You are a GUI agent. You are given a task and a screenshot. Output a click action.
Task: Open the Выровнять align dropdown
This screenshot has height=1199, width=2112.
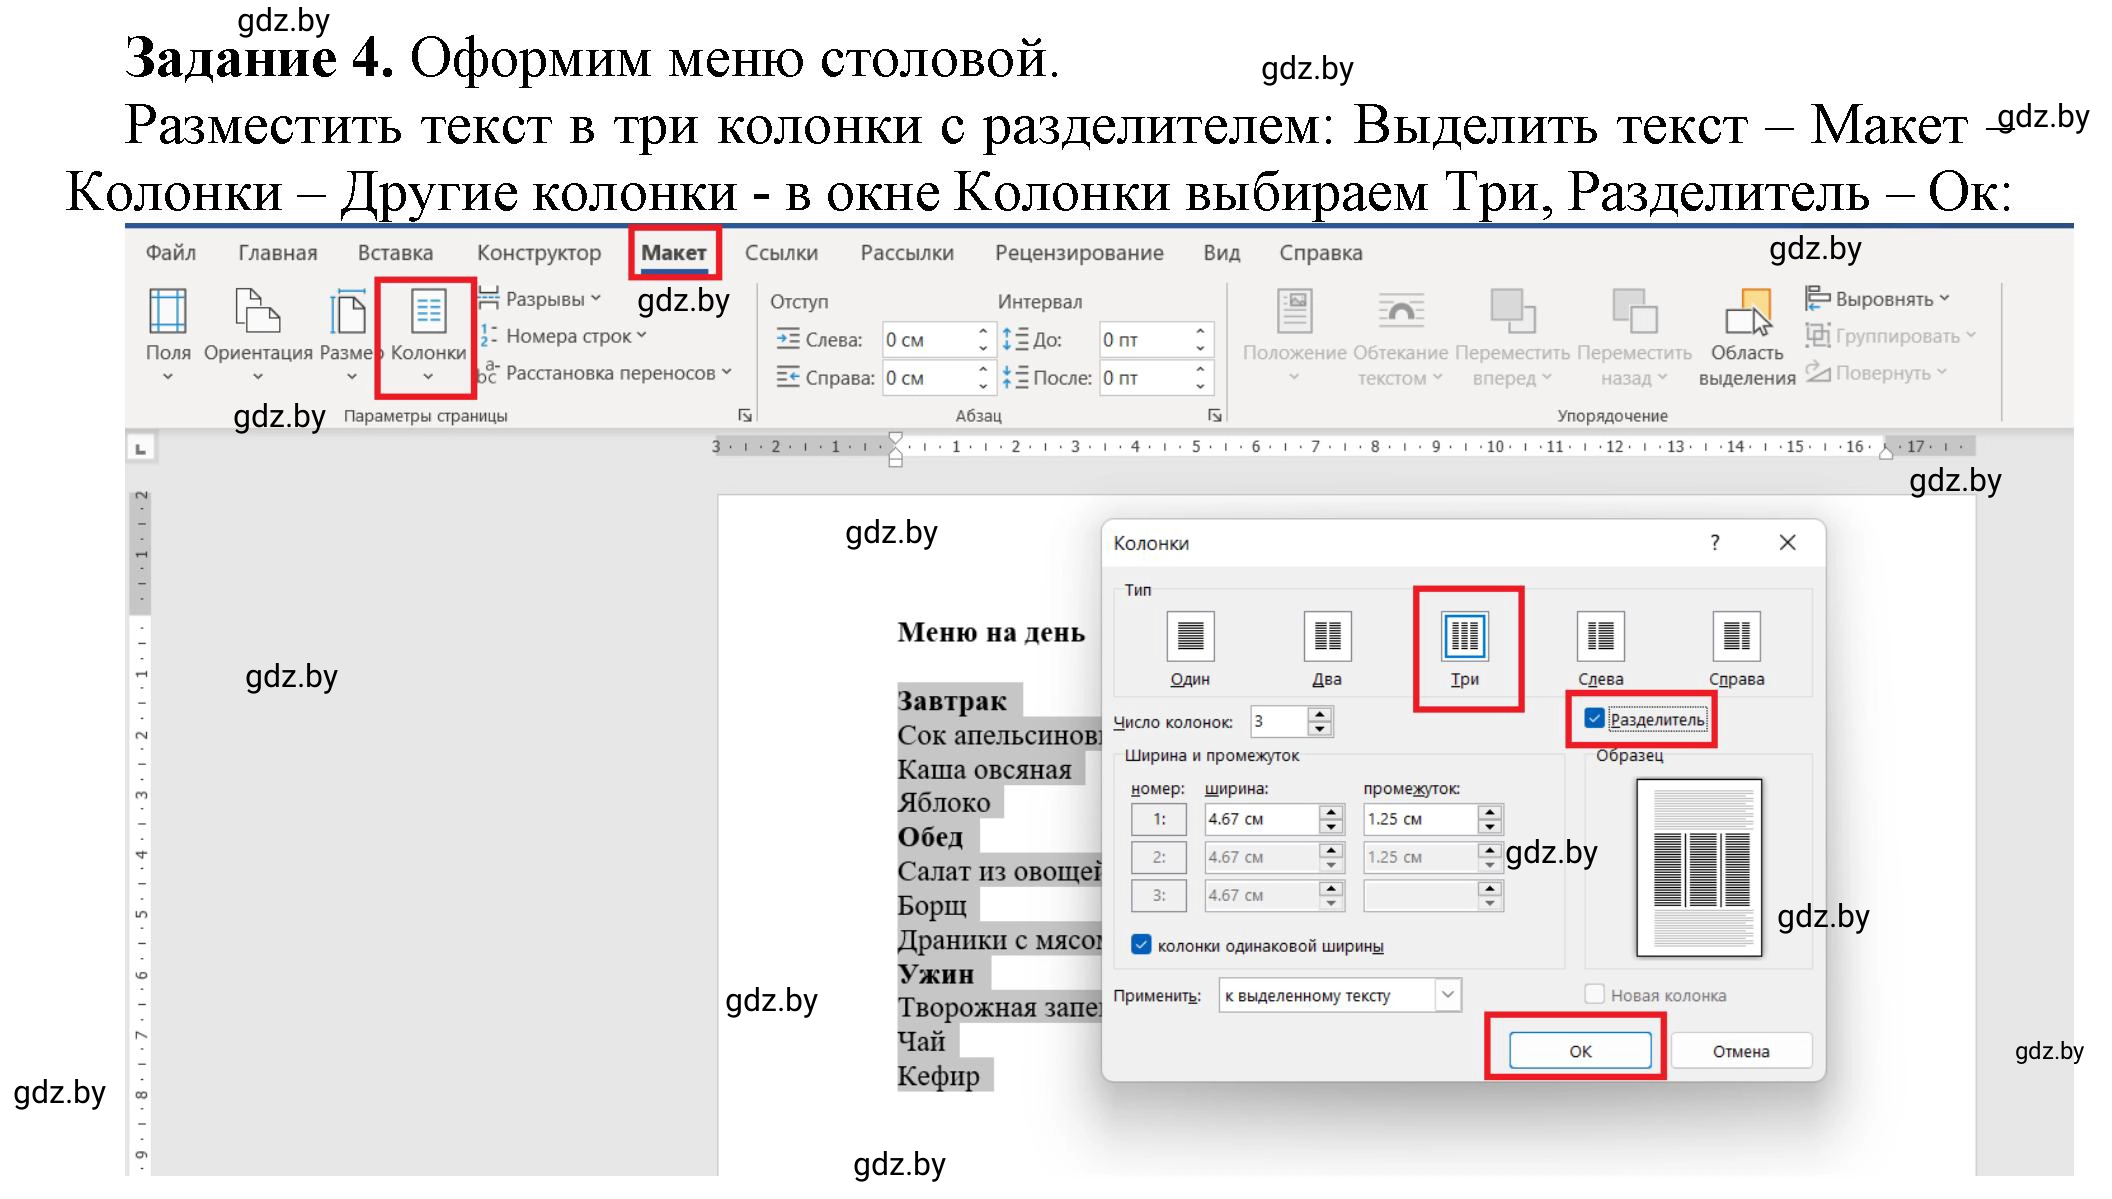[x=1877, y=299]
